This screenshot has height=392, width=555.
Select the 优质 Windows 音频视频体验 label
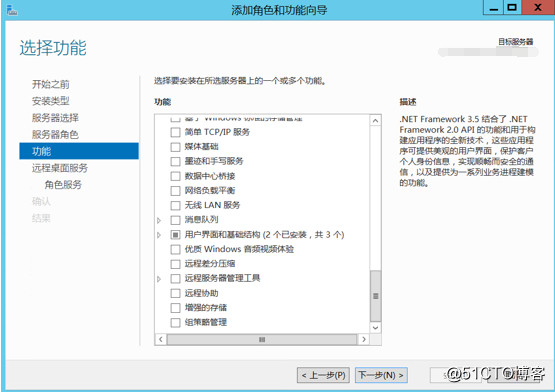[239, 249]
